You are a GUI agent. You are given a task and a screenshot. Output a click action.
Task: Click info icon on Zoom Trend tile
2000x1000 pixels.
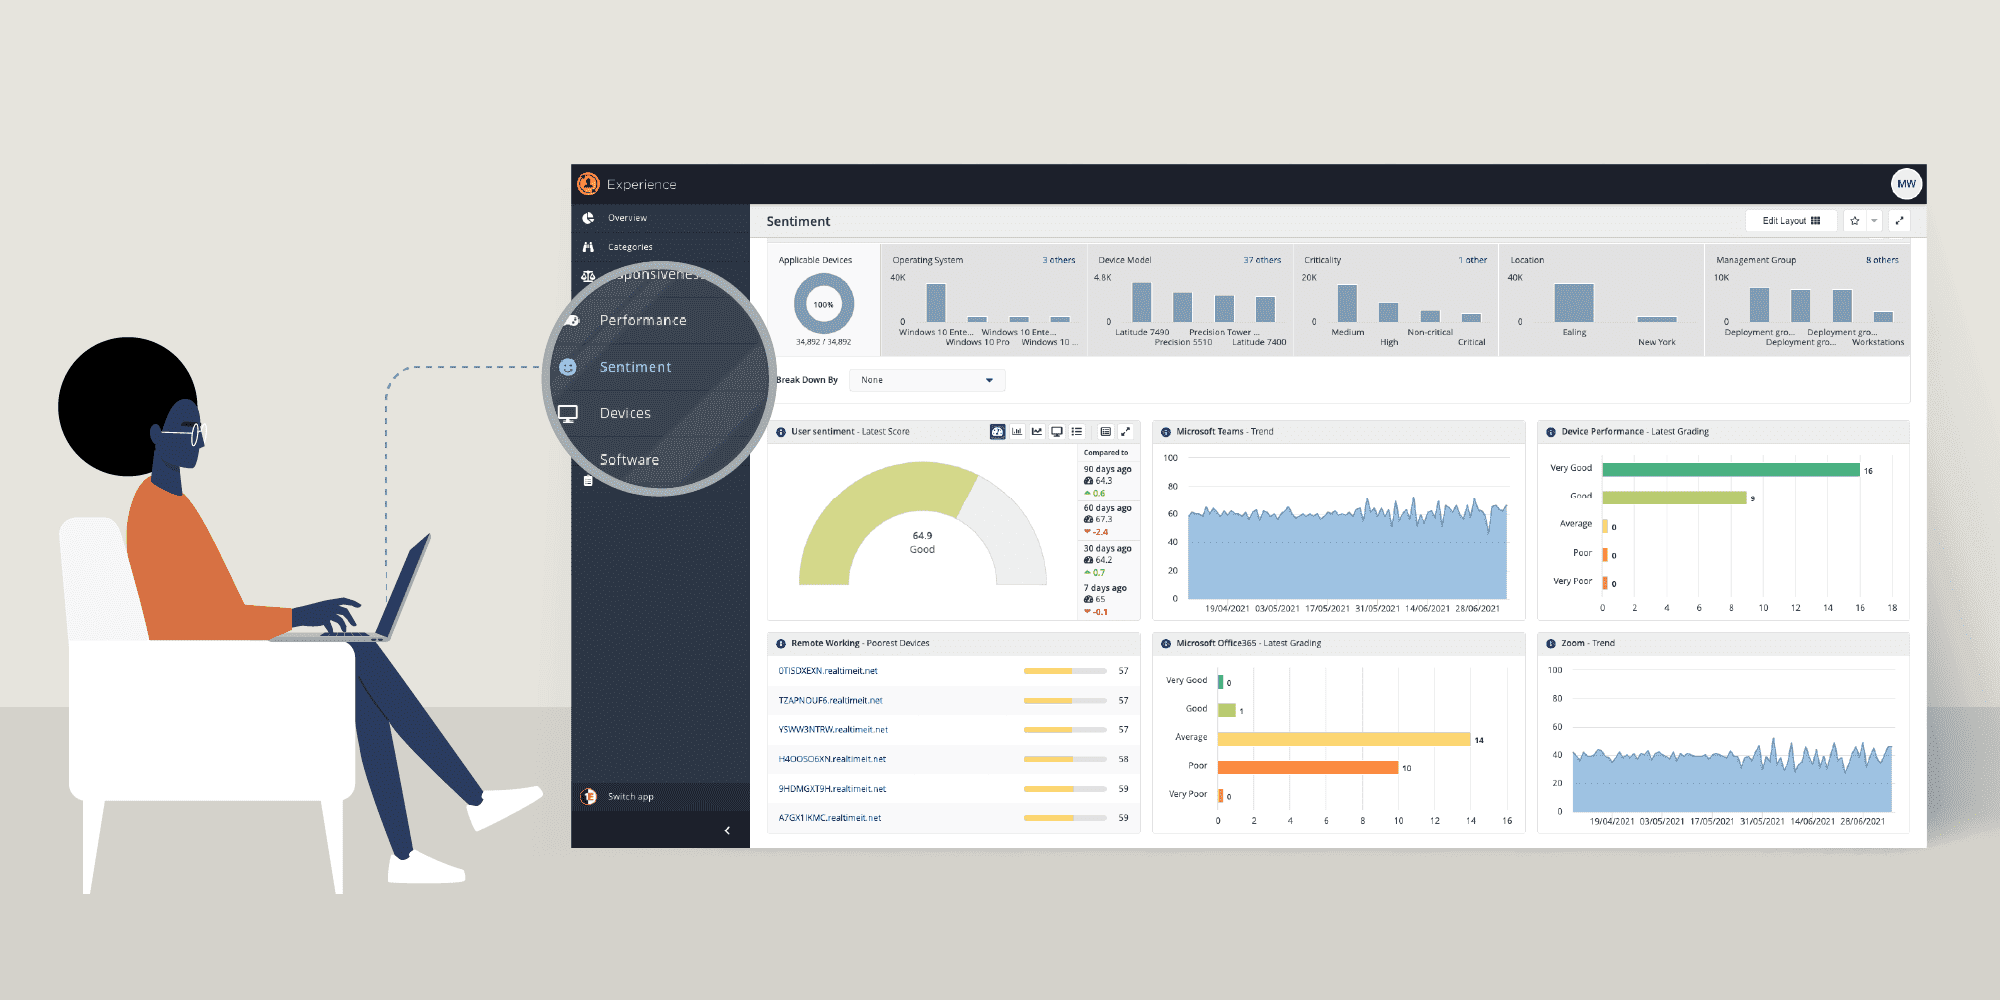[1551, 644]
